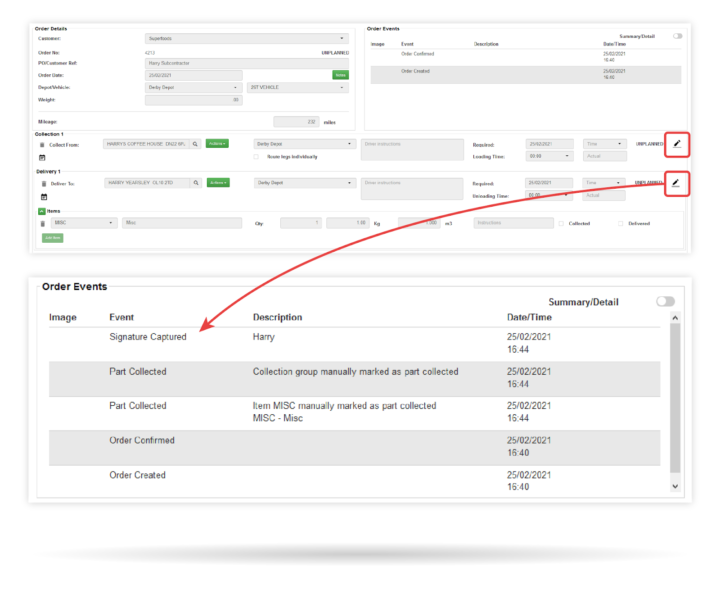Open the Unloading Time dropdown
This screenshot has height=589, width=720.
click(x=549, y=195)
